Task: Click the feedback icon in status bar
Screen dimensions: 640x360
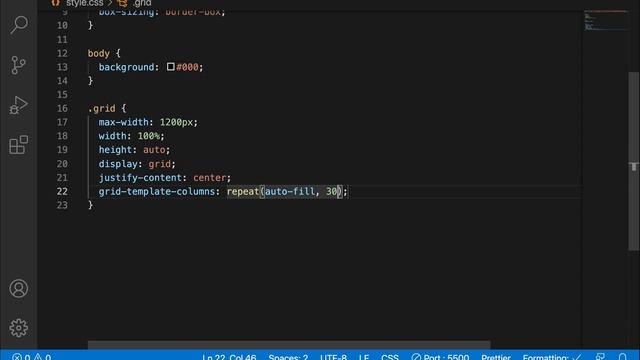Action: pyautogui.click(x=600, y=357)
